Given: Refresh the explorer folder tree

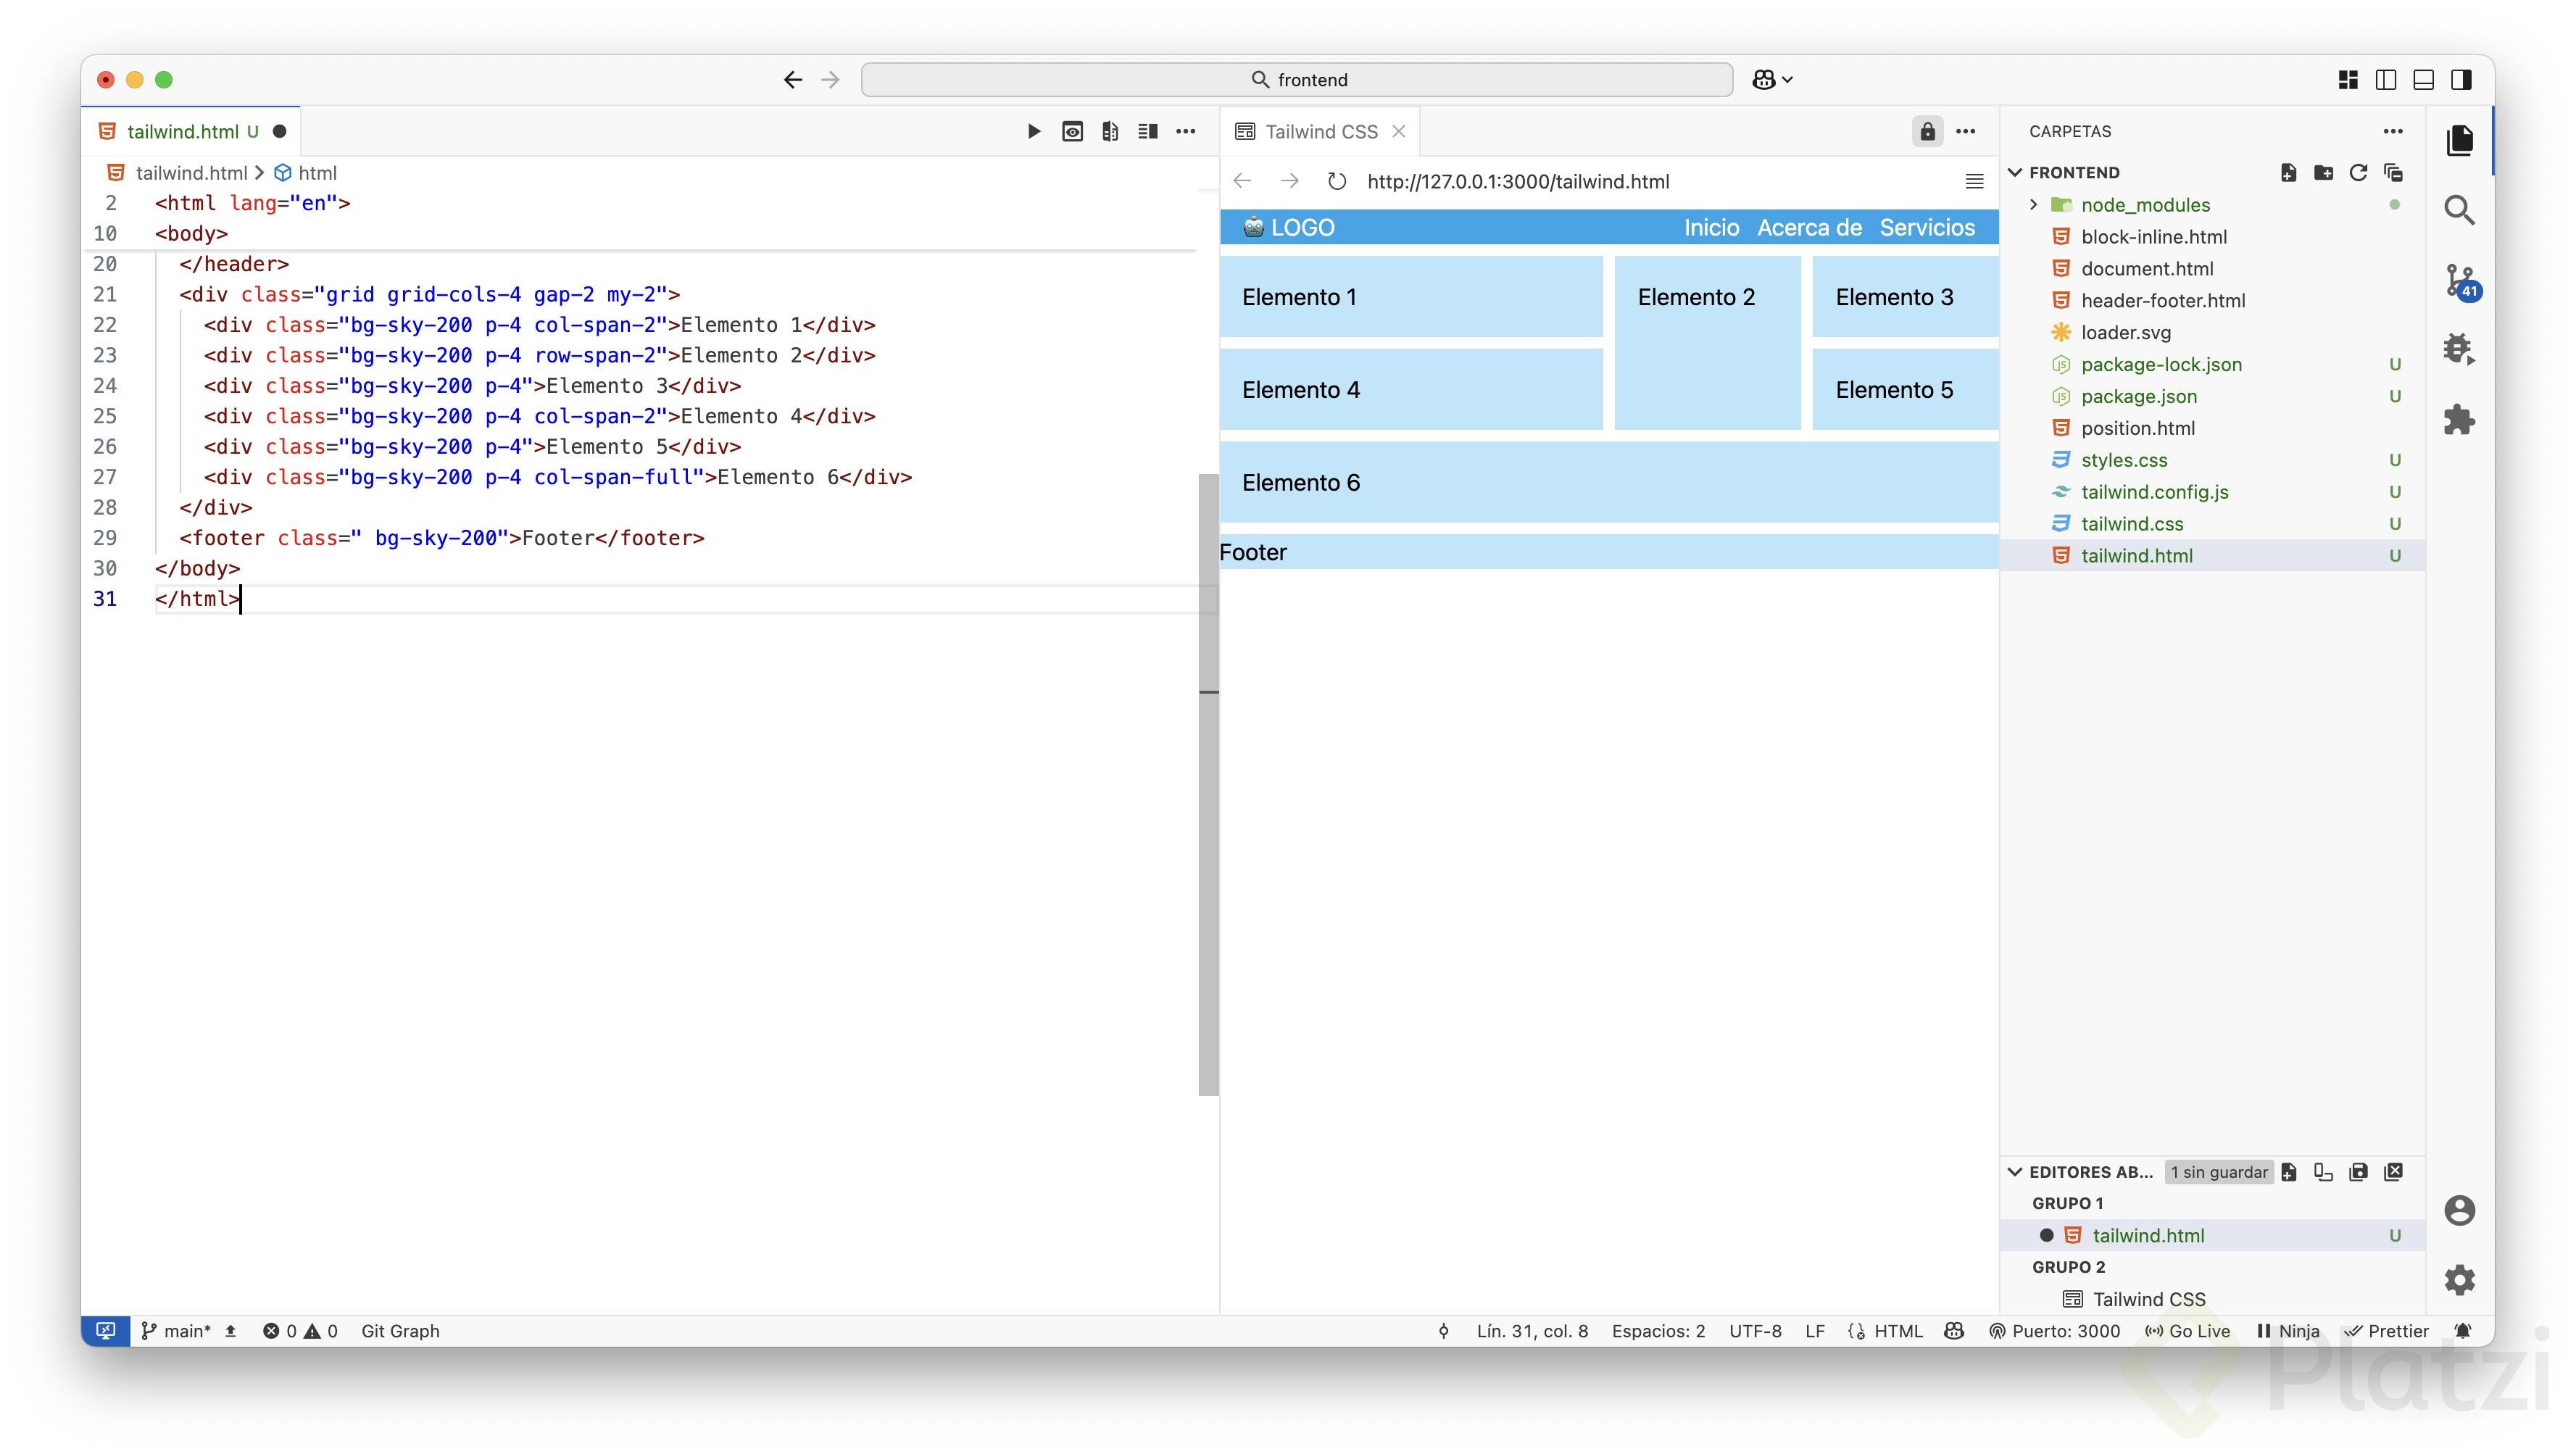Looking at the screenshot, I should [x=2358, y=172].
